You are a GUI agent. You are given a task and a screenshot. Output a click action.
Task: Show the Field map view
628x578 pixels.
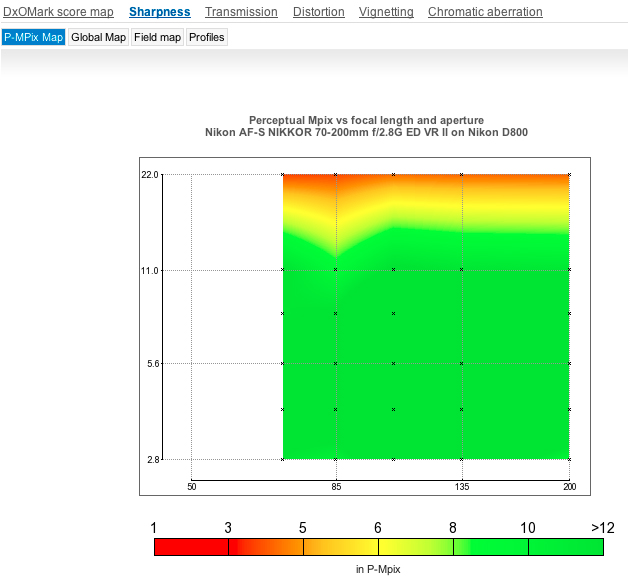pos(157,37)
